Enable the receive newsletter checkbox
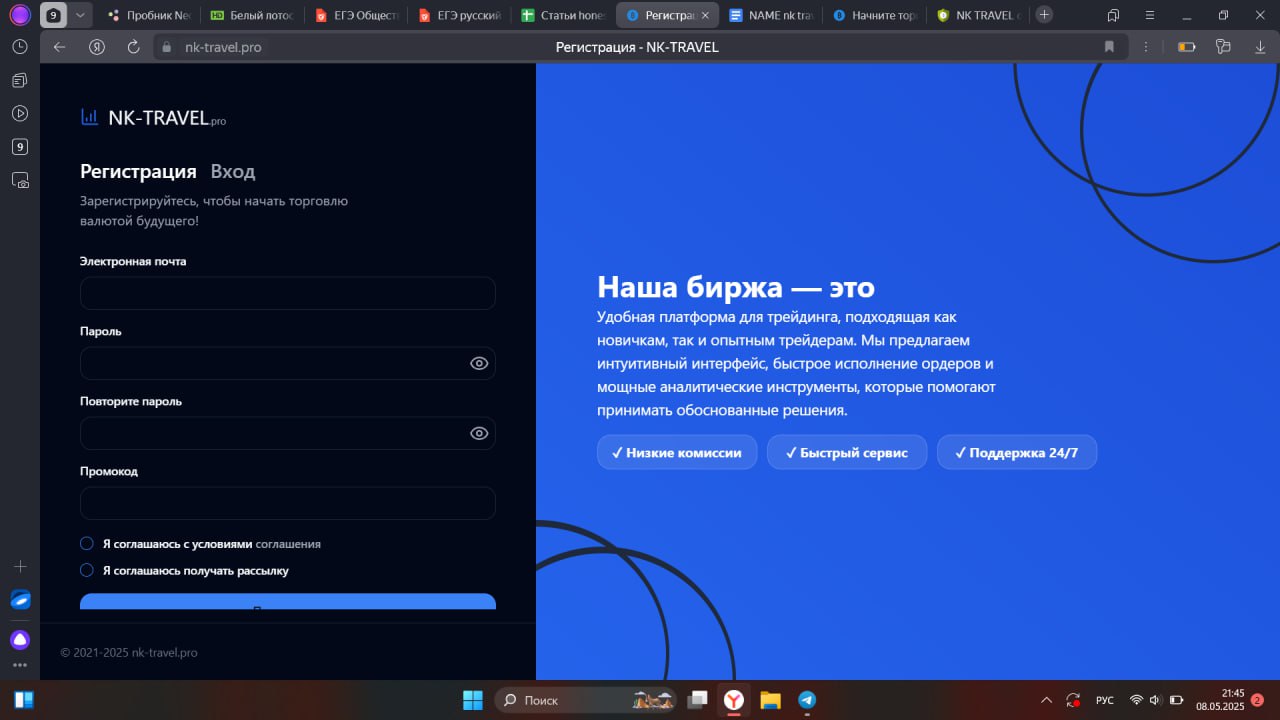The width and height of the screenshot is (1280, 720). pyautogui.click(x=87, y=570)
